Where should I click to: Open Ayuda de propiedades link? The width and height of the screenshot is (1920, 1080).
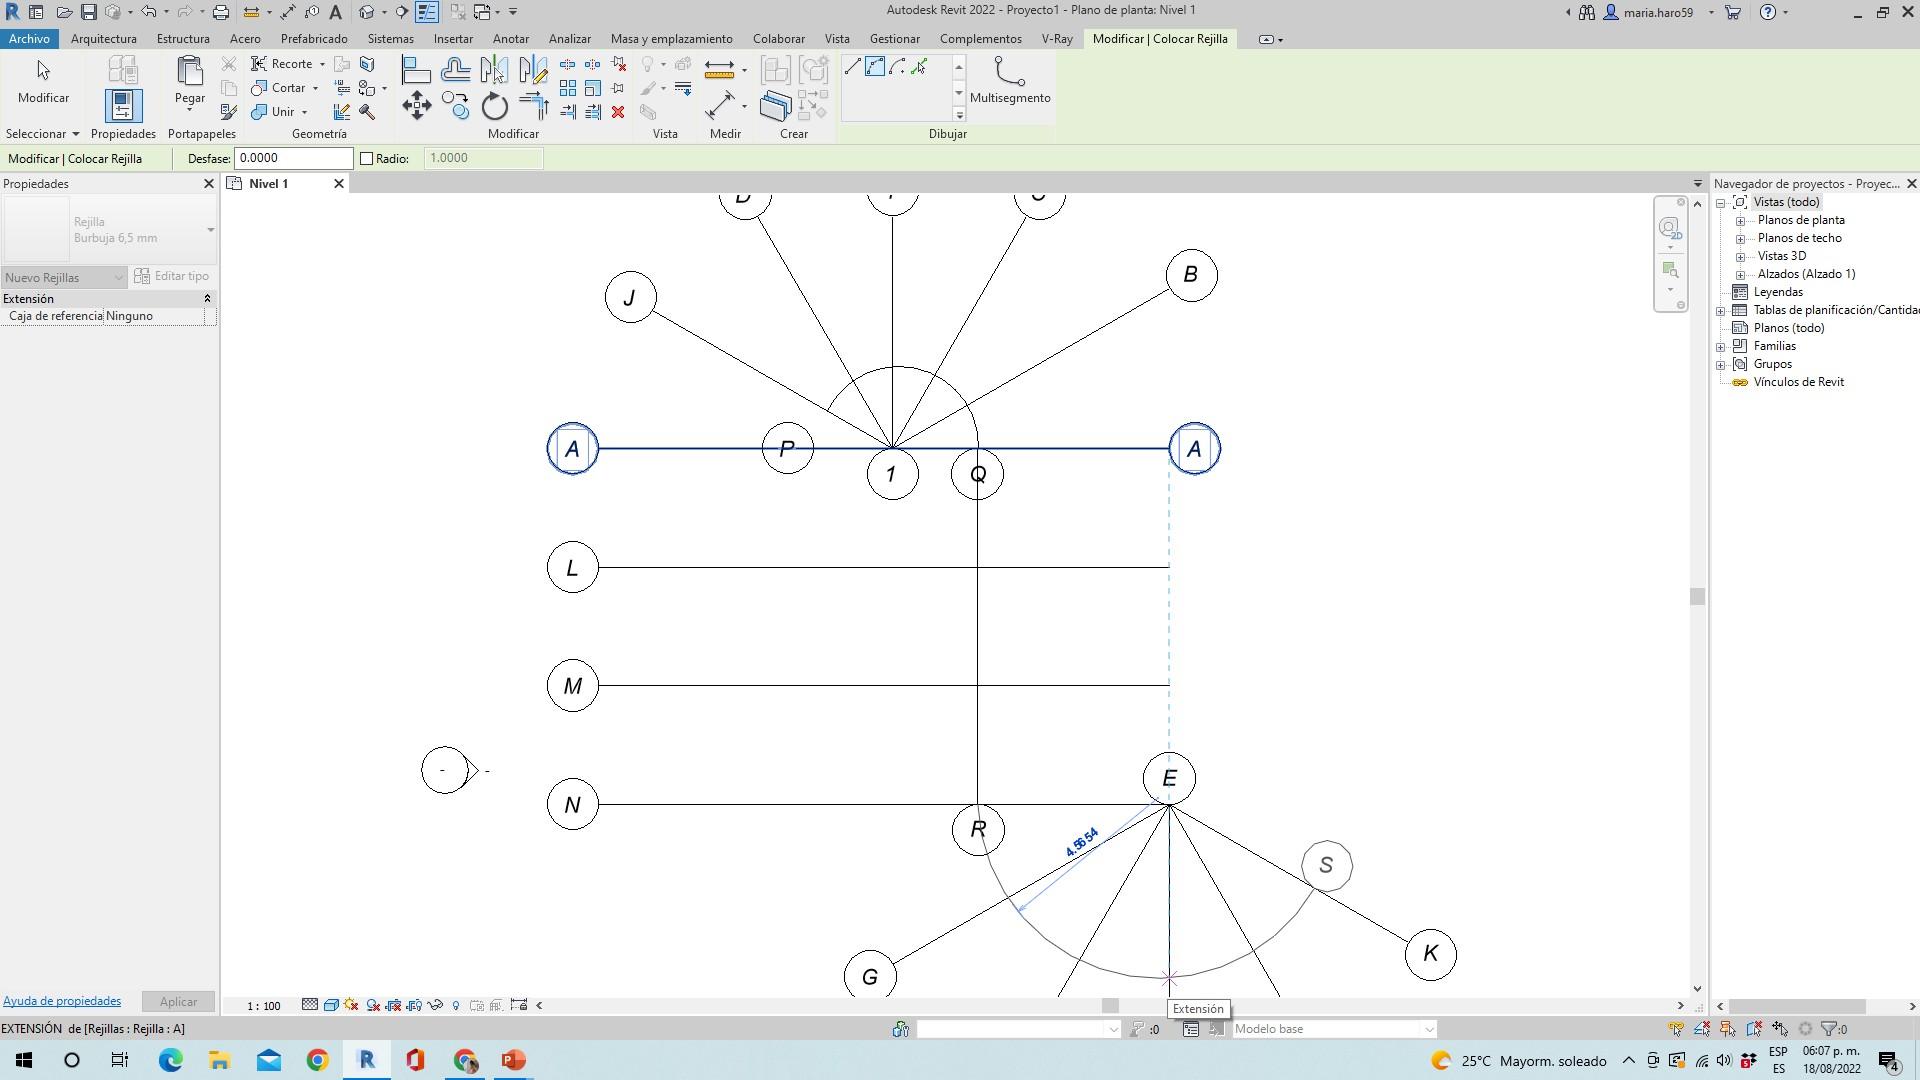[x=62, y=1001]
